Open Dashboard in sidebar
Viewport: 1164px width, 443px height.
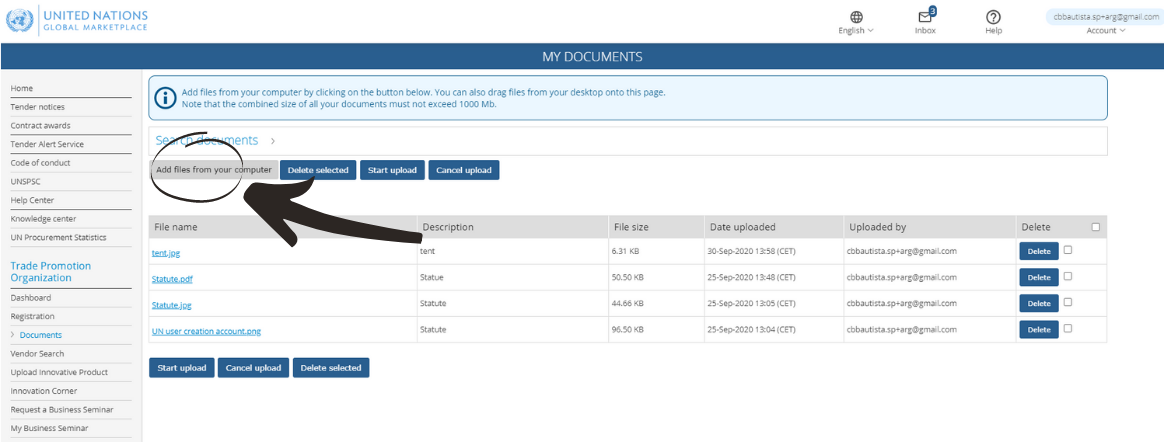(30, 298)
